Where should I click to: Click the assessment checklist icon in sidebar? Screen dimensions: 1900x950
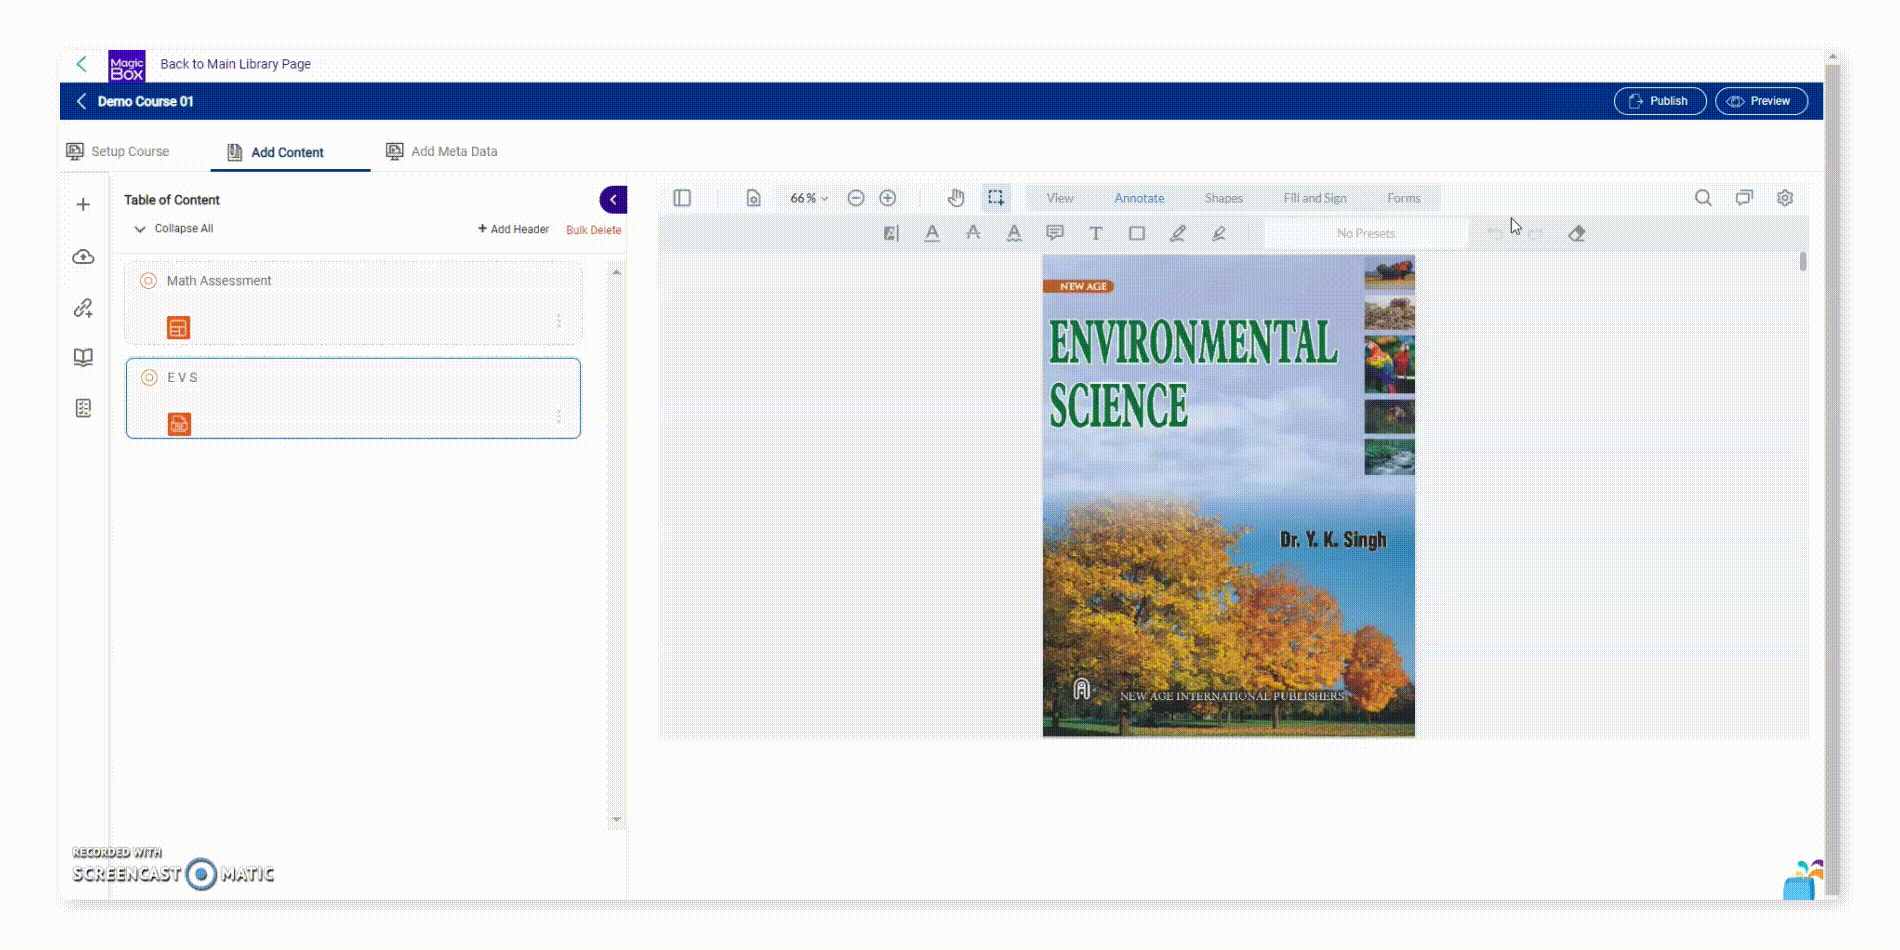(x=83, y=408)
